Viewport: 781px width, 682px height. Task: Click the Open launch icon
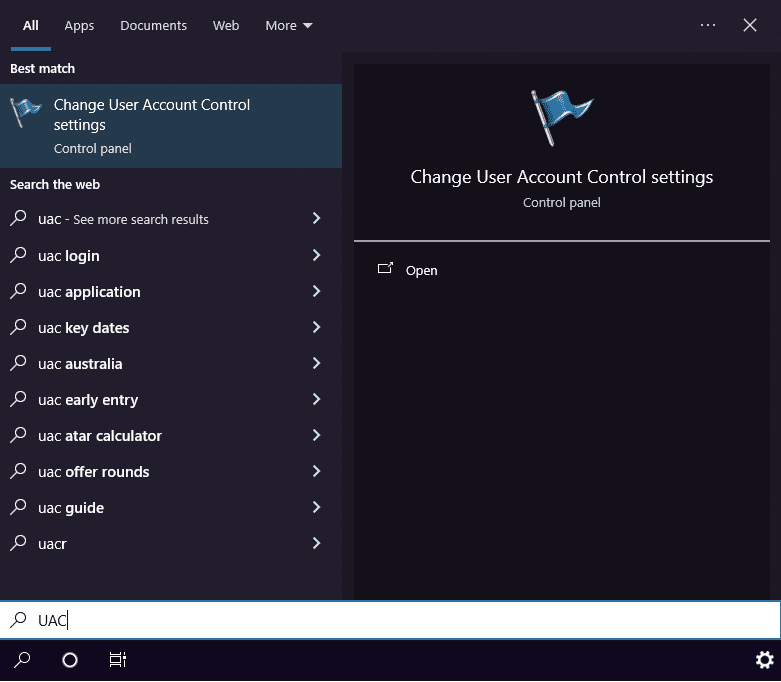(x=385, y=269)
